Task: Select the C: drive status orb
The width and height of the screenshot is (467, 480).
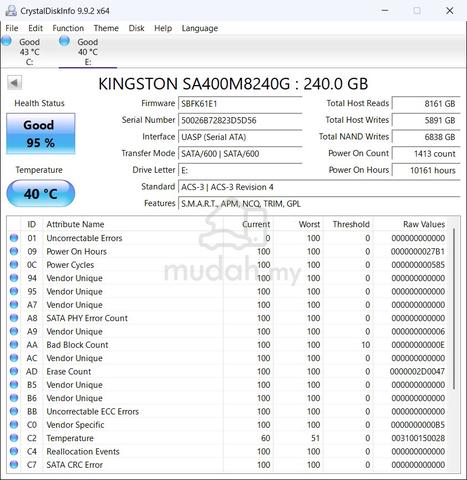Action: pyautogui.click(x=6, y=41)
